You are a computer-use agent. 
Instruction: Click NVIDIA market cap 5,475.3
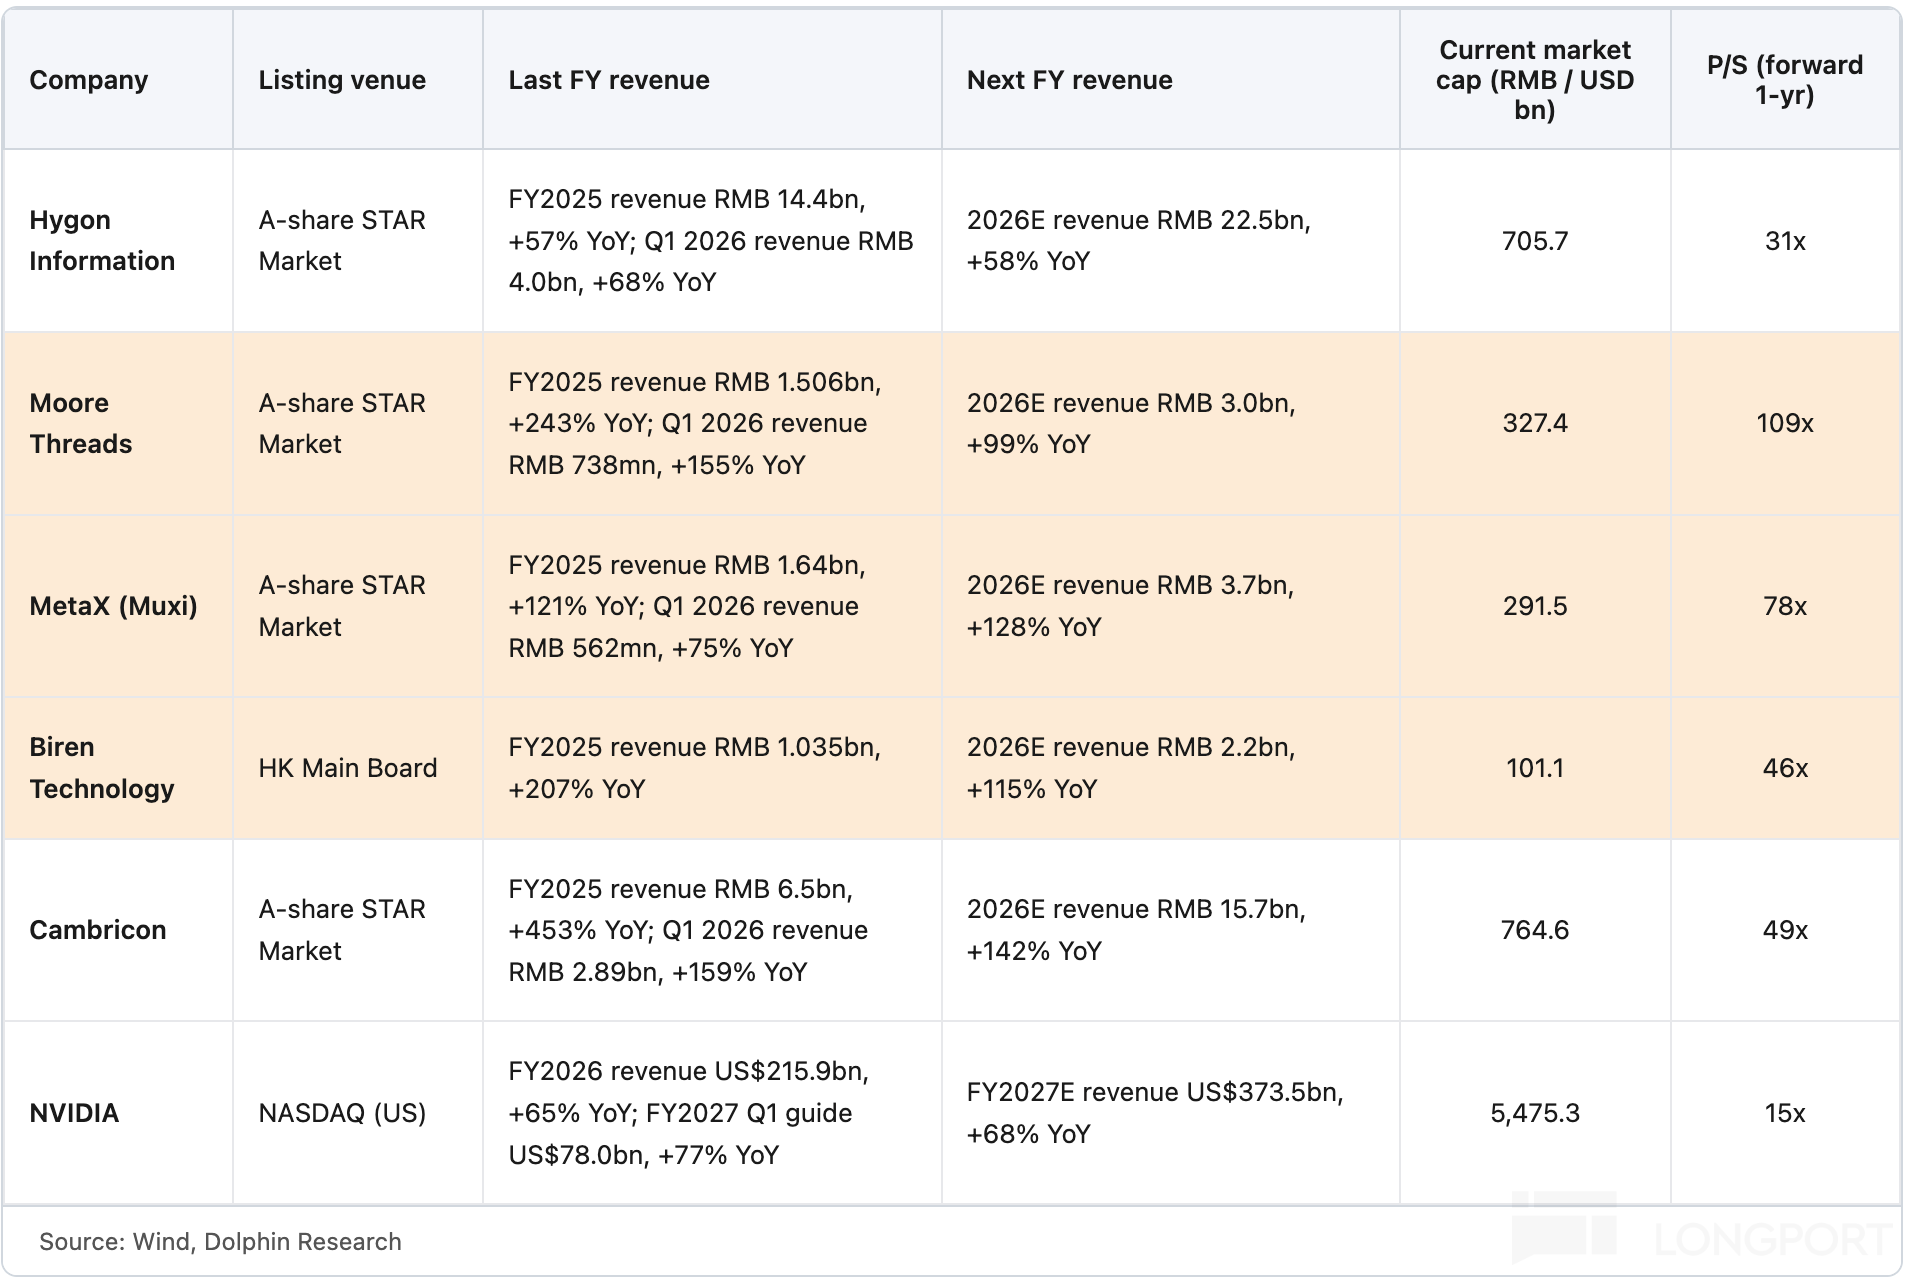[x=1535, y=1113]
